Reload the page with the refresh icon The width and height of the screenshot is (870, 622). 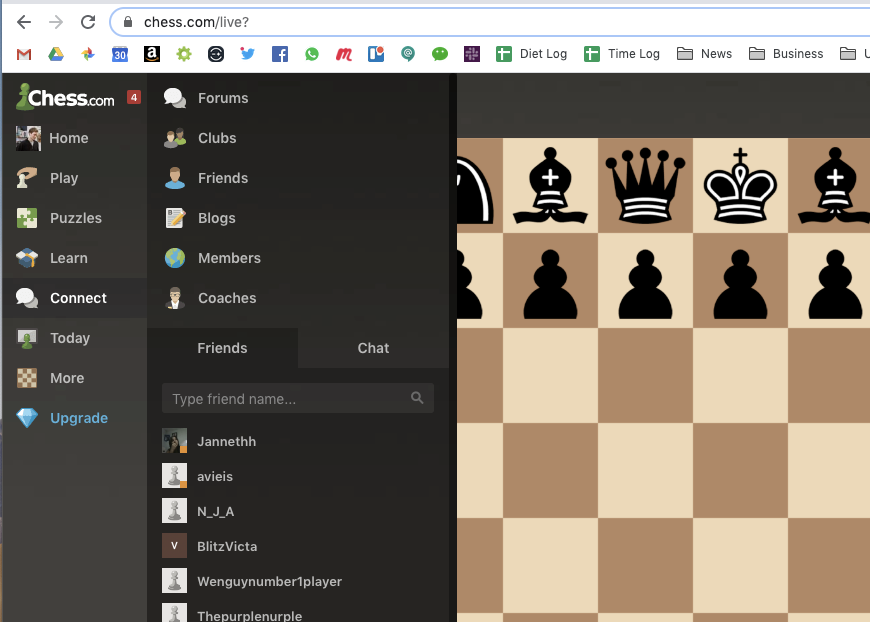point(88,22)
